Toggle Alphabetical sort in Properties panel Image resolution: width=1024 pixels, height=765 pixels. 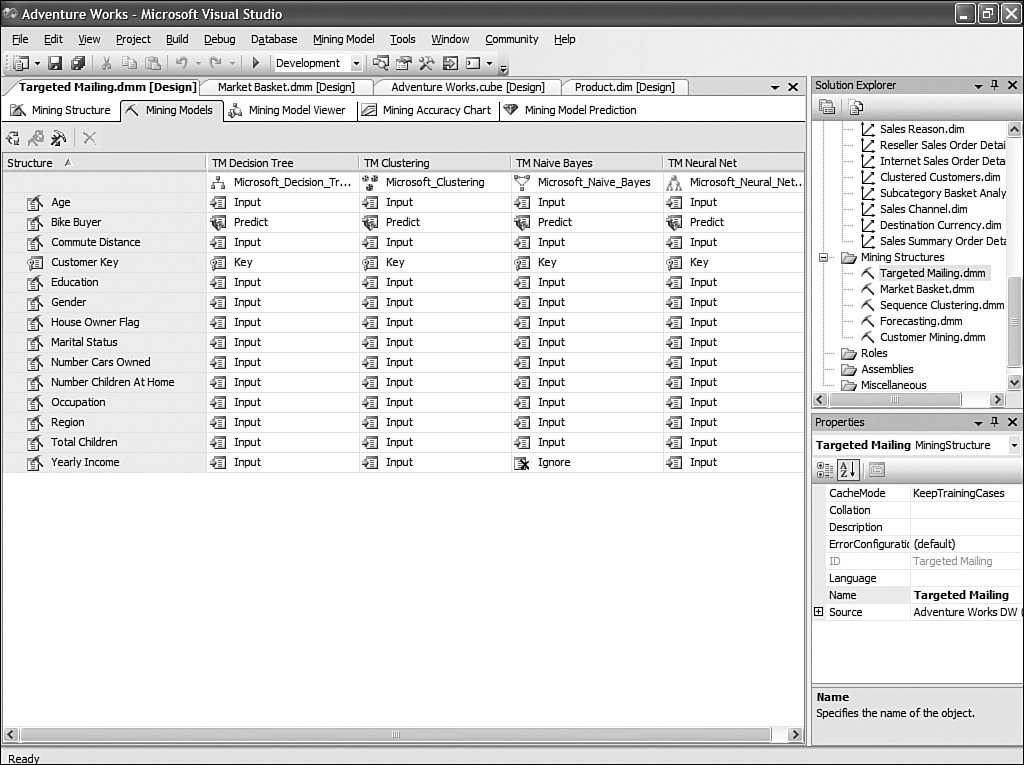click(847, 469)
